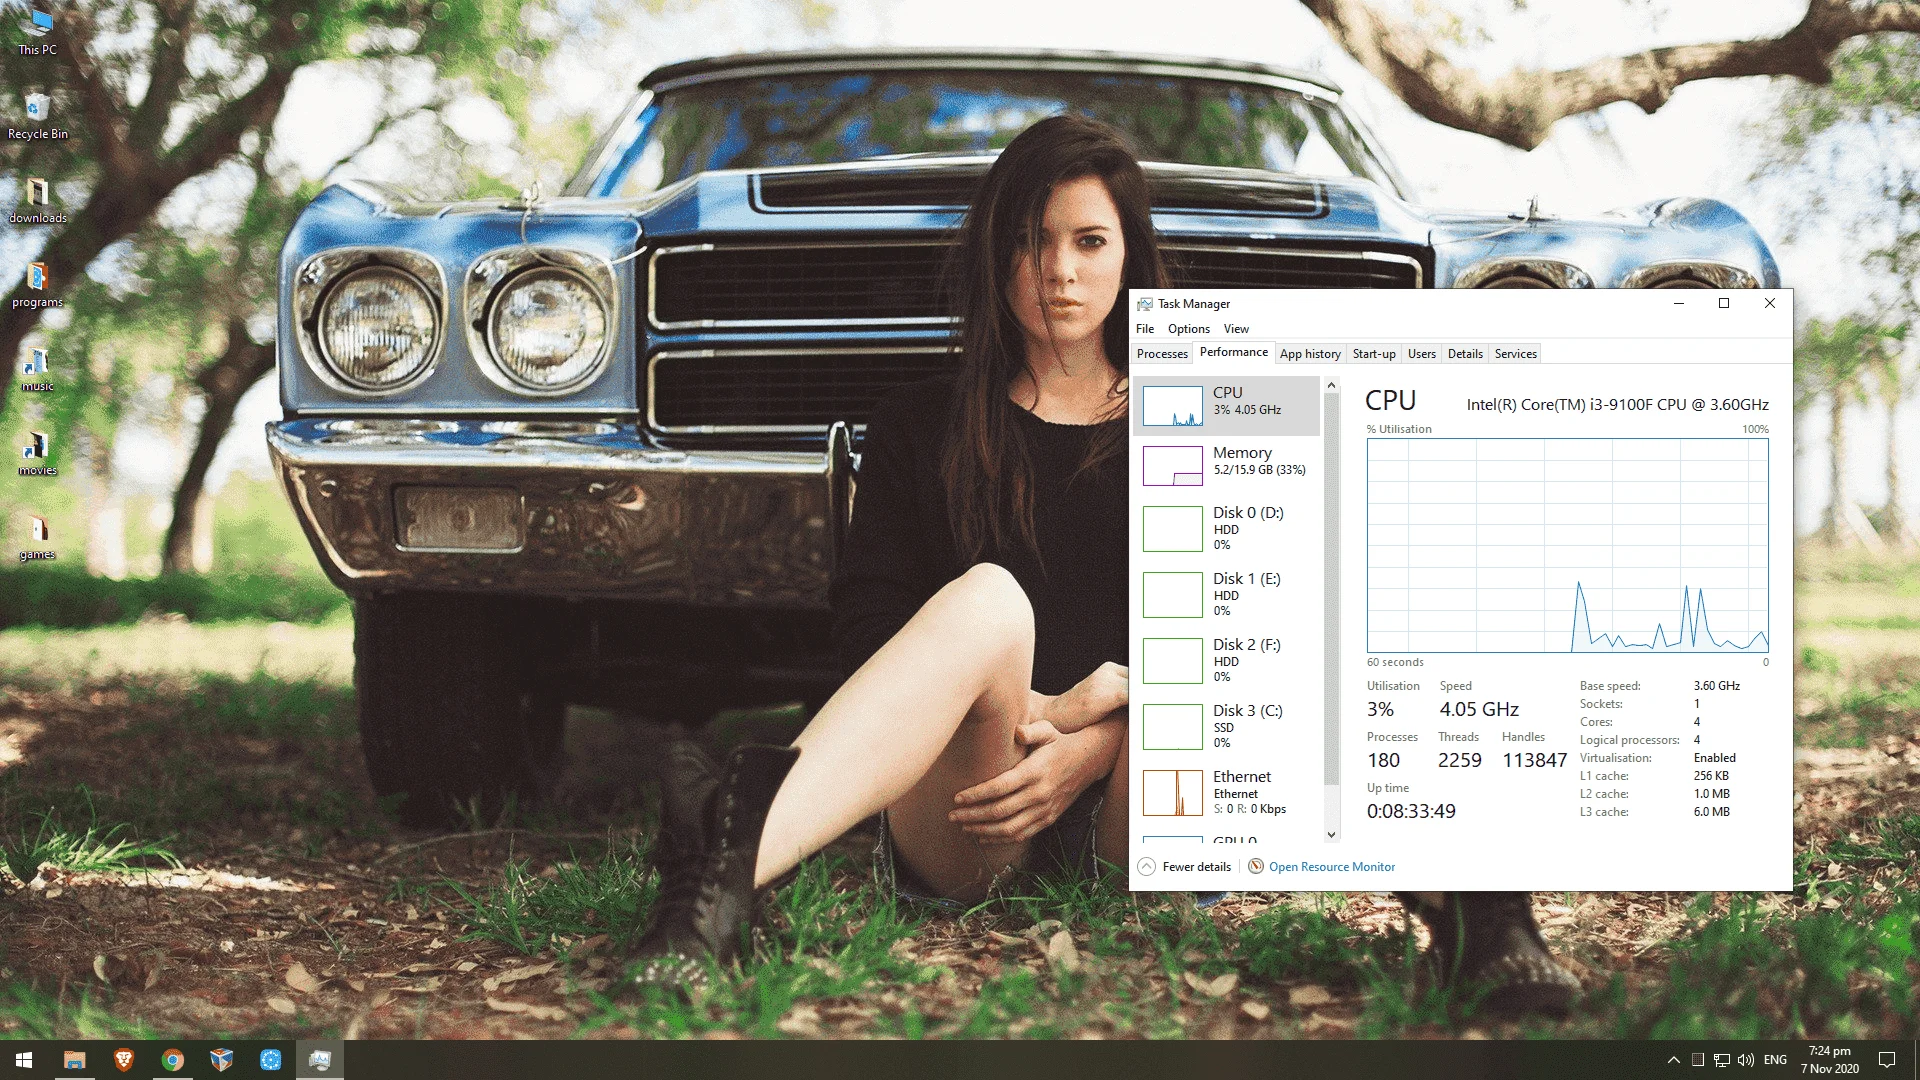Select Disk 2 (F:) in sidebar

1227,660
